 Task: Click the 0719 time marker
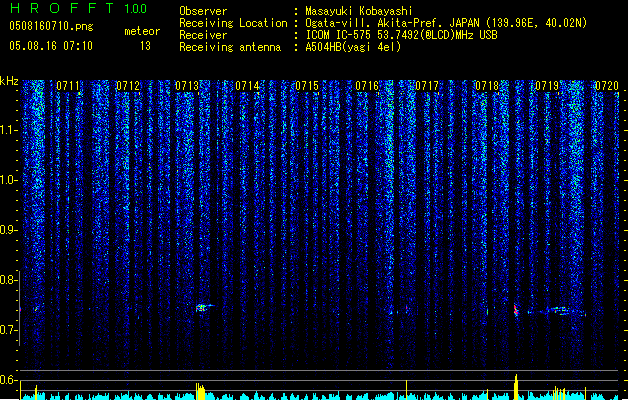[547, 86]
